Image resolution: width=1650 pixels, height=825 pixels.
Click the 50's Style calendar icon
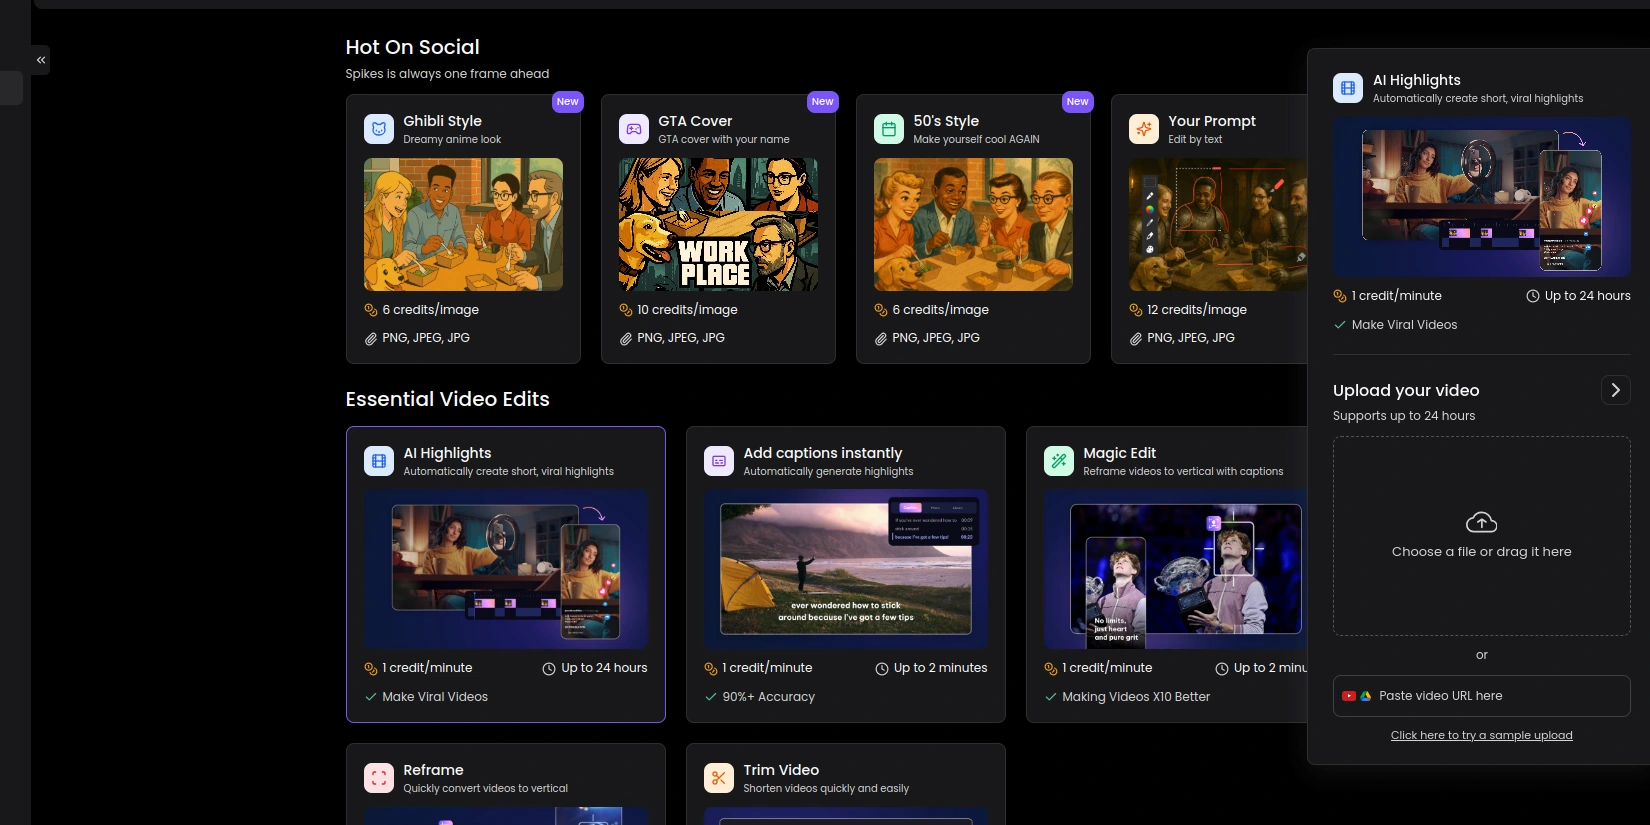pos(889,129)
